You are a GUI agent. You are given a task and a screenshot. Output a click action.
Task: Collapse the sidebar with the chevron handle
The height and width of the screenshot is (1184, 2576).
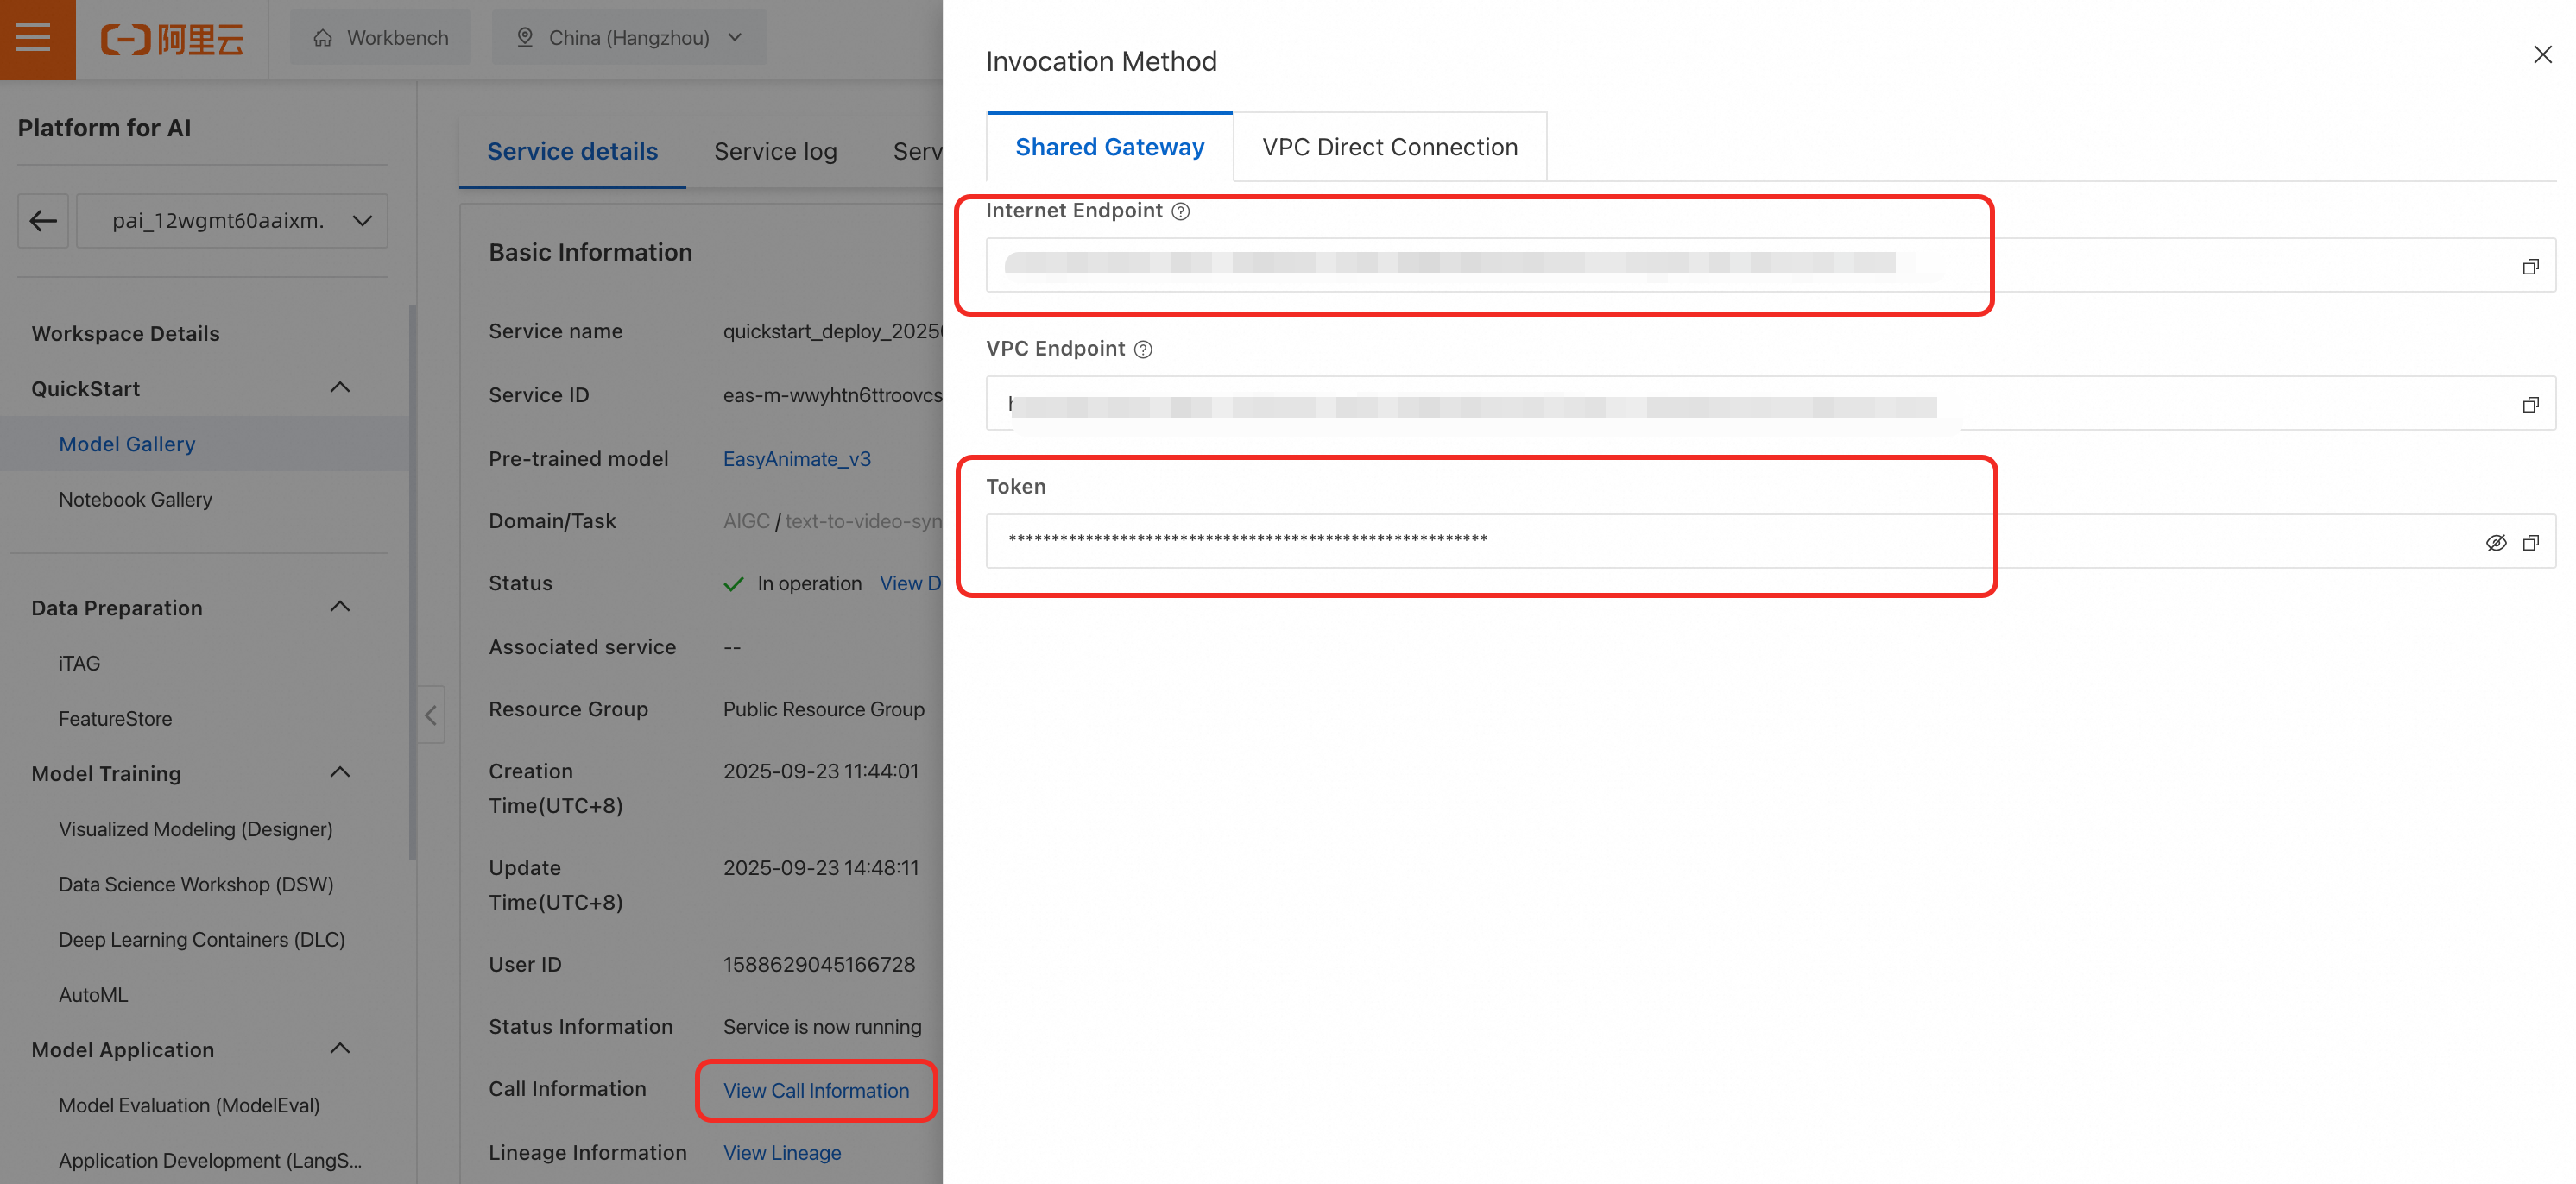click(431, 715)
